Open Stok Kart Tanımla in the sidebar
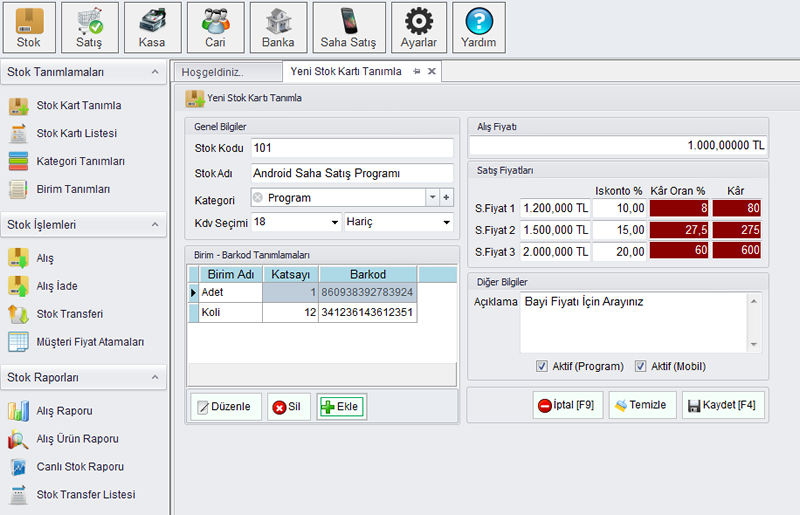This screenshot has width=800, height=515. 65,106
